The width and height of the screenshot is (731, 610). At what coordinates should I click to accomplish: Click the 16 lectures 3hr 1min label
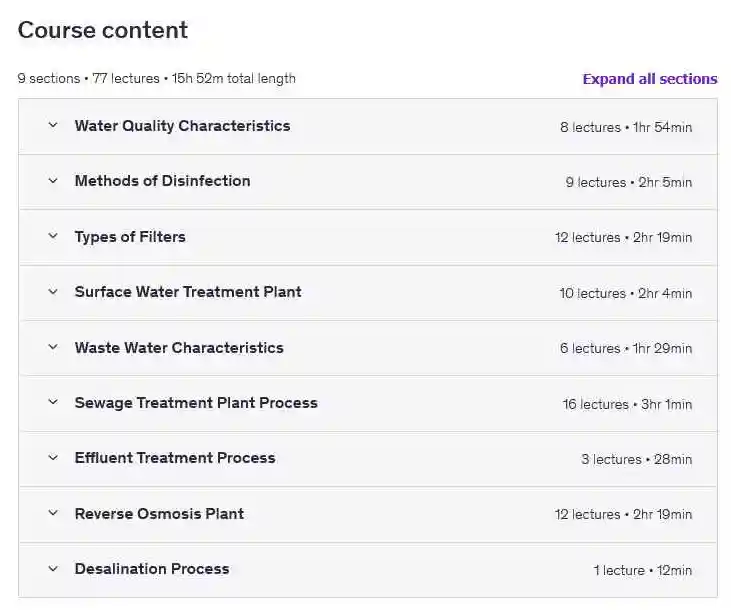pos(626,404)
